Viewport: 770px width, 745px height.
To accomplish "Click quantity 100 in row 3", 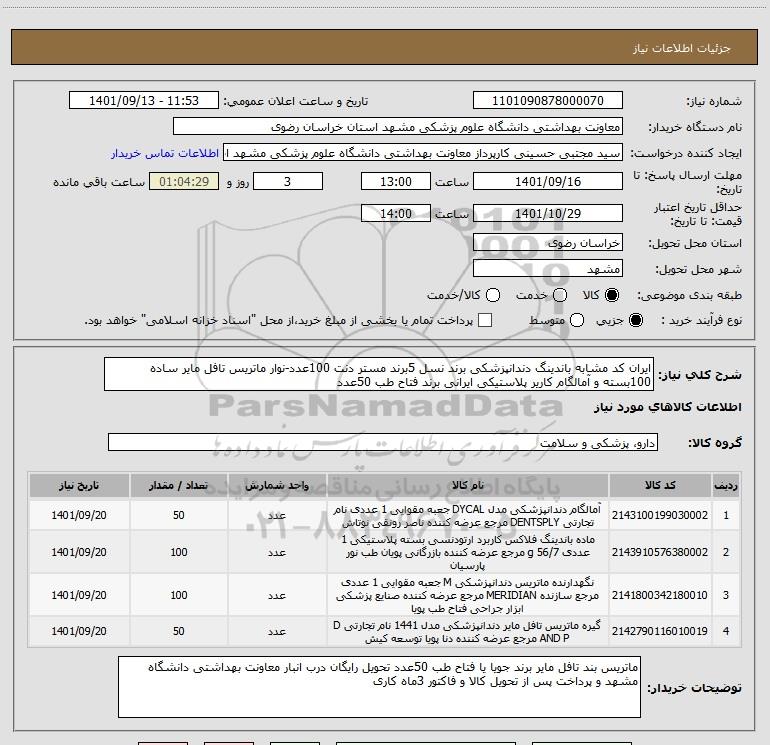I will click(x=179, y=595).
